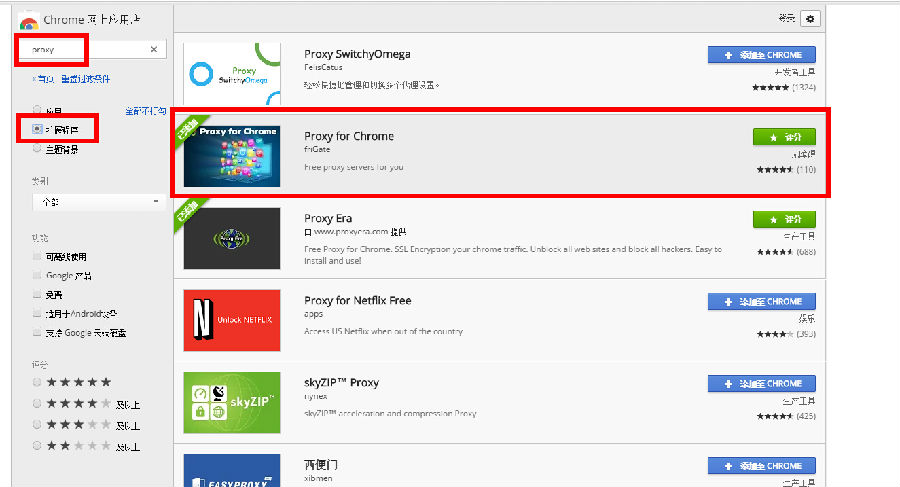Click the star rating of Proxy for Netflix Free
This screenshot has height=487, width=900.
(x=775, y=334)
